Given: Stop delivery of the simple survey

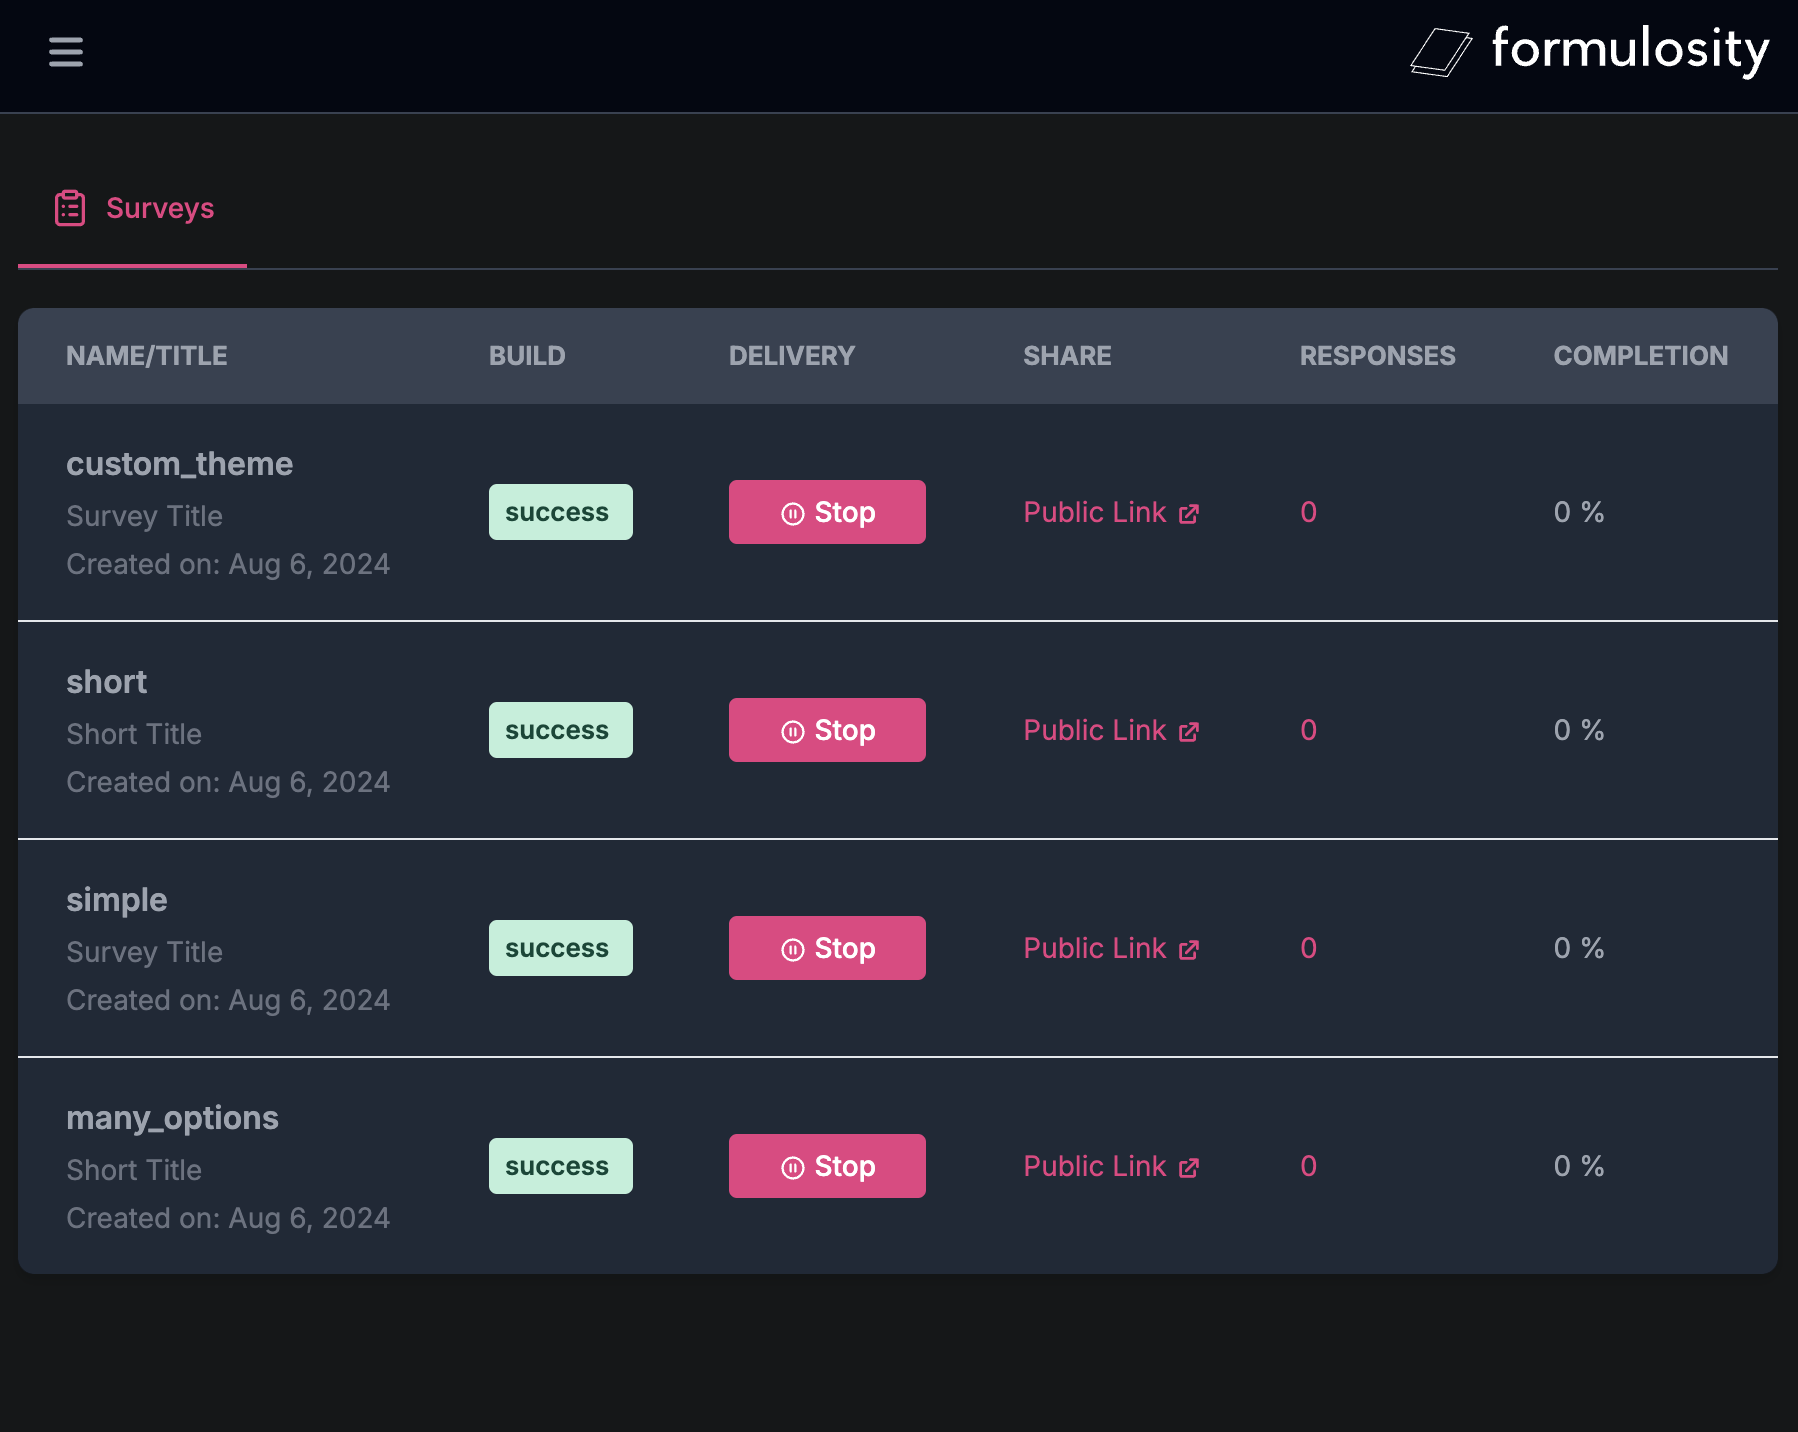Looking at the screenshot, I should coord(827,948).
